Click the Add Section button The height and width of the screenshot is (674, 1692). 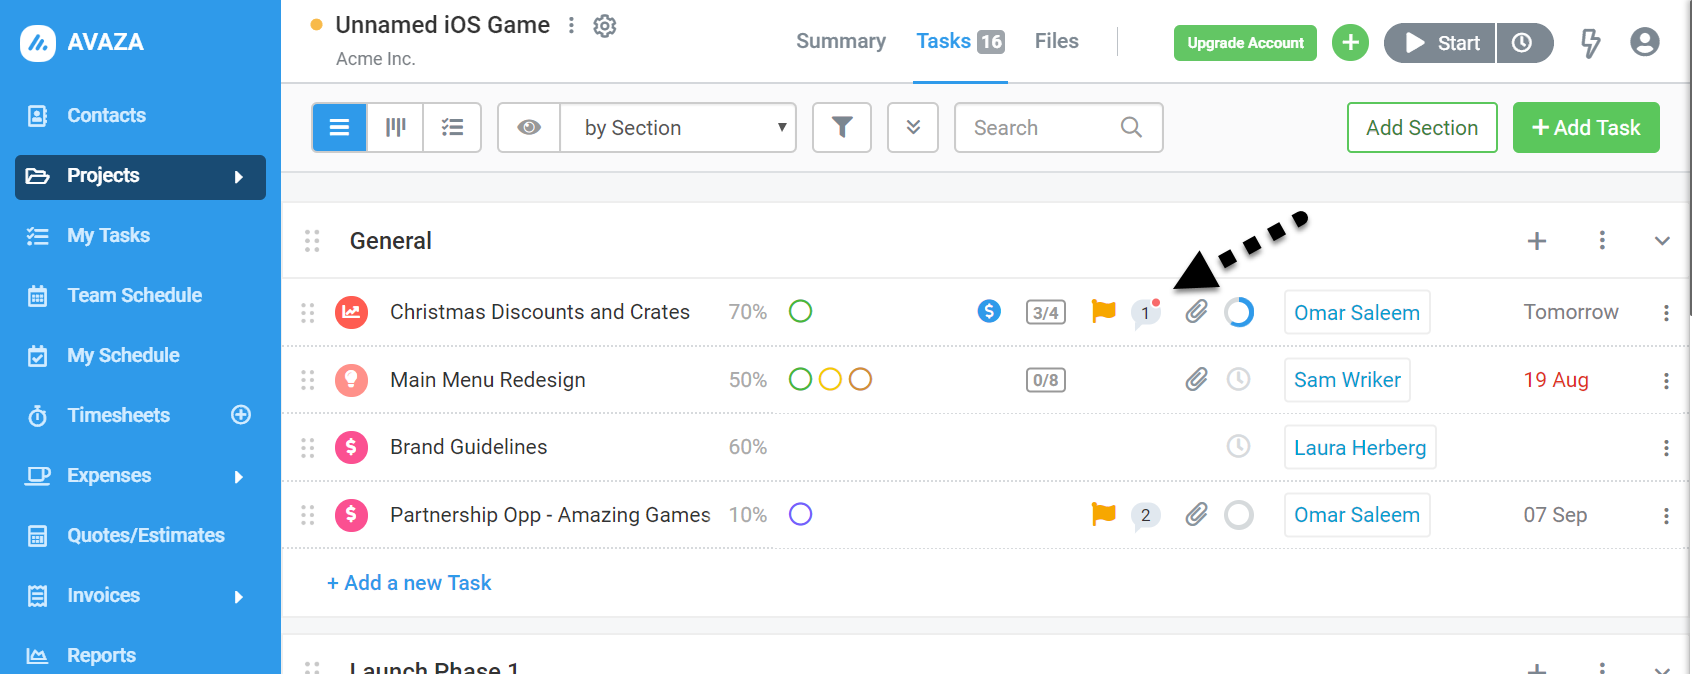coord(1422,128)
